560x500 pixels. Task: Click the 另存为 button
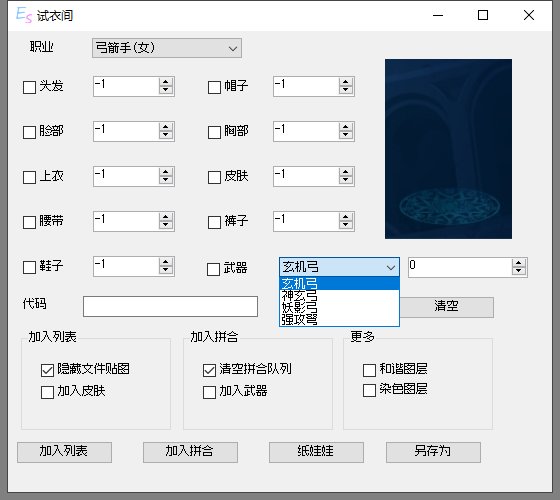(x=433, y=452)
